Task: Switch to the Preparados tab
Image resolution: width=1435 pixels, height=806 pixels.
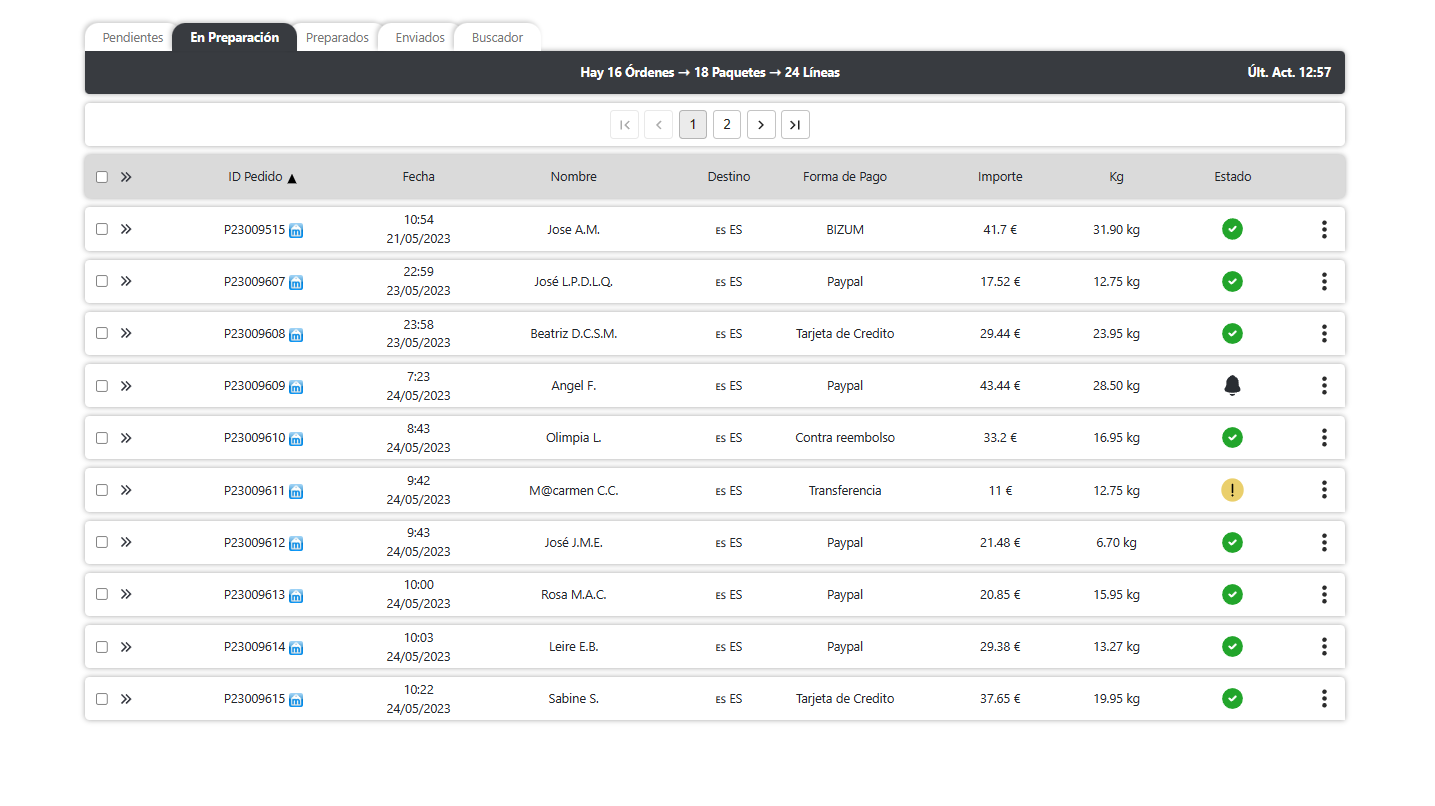Action: [x=337, y=38]
